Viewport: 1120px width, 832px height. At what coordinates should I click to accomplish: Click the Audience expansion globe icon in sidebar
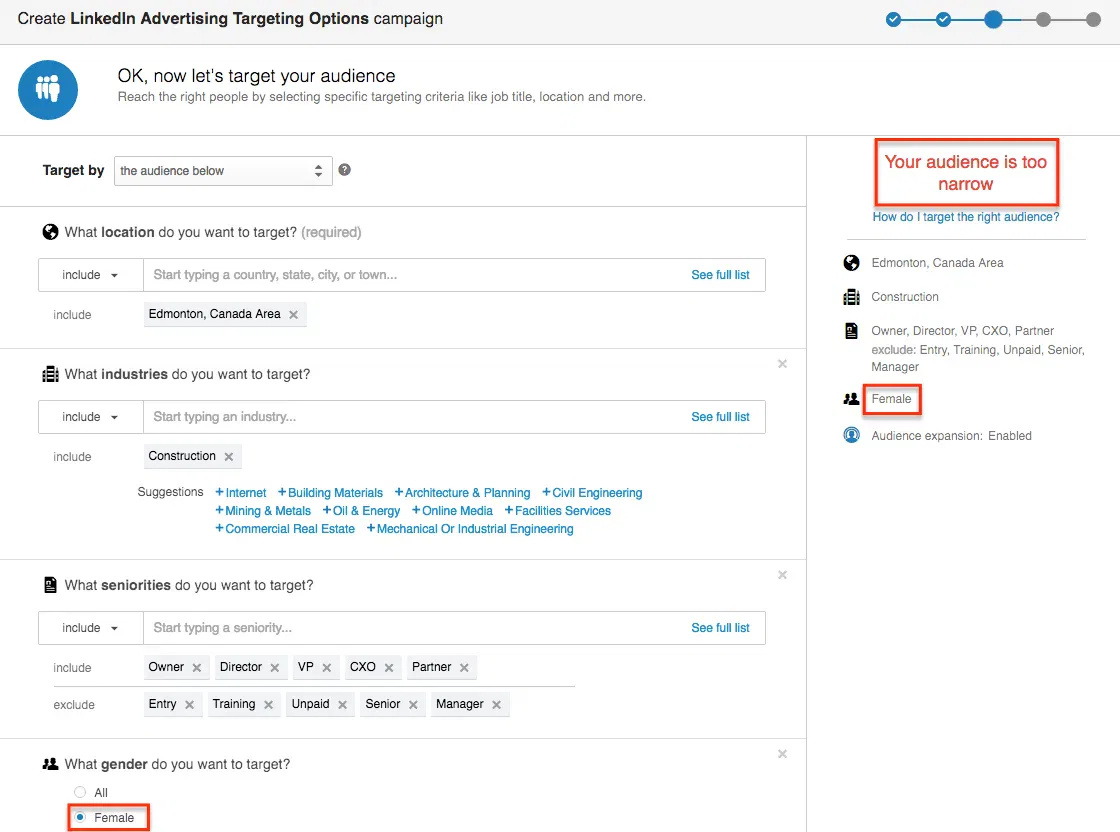(851, 435)
